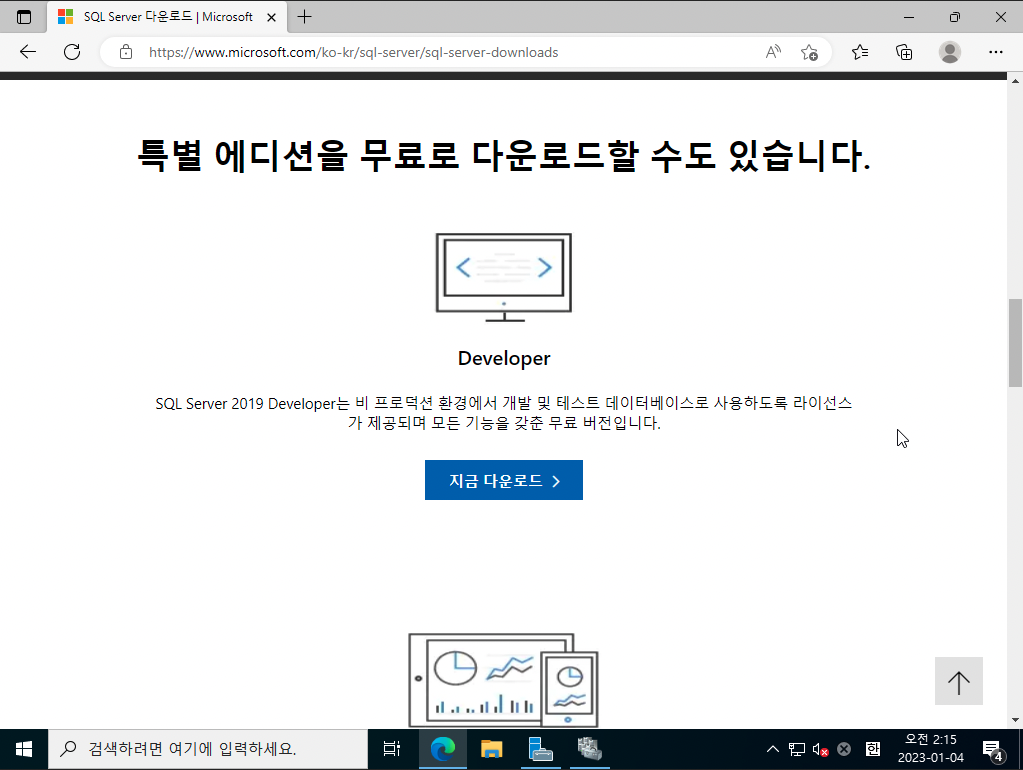Click the back-to-top arrow button
Screen dimensions: 1023x770
(958, 681)
